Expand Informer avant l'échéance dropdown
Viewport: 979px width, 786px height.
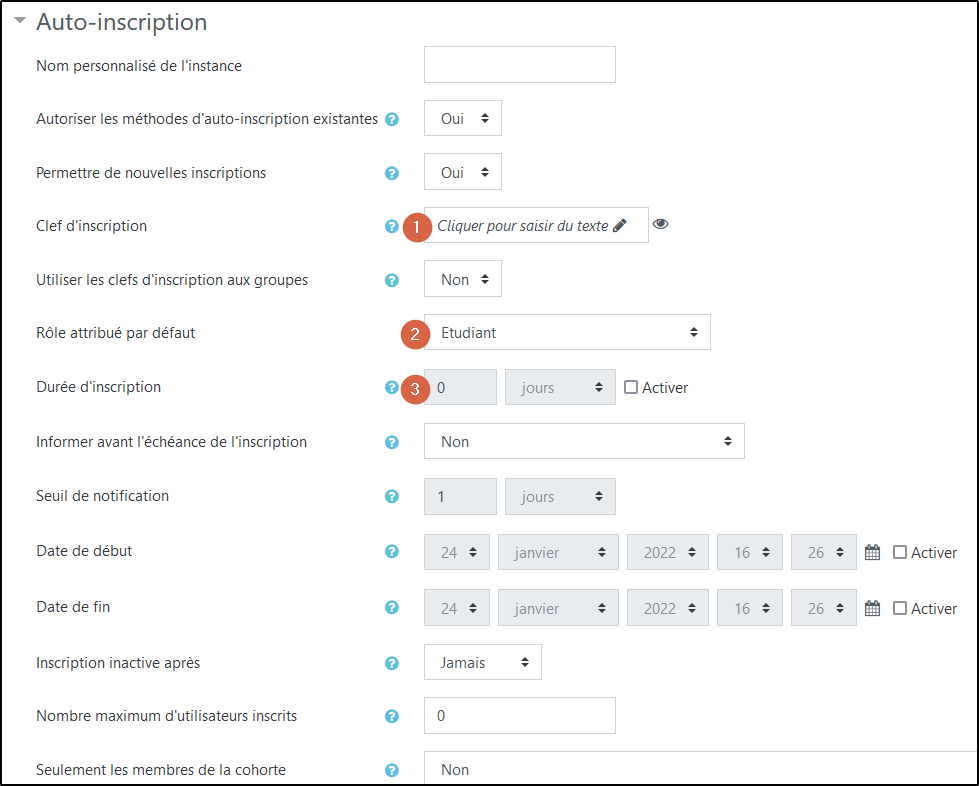584,441
